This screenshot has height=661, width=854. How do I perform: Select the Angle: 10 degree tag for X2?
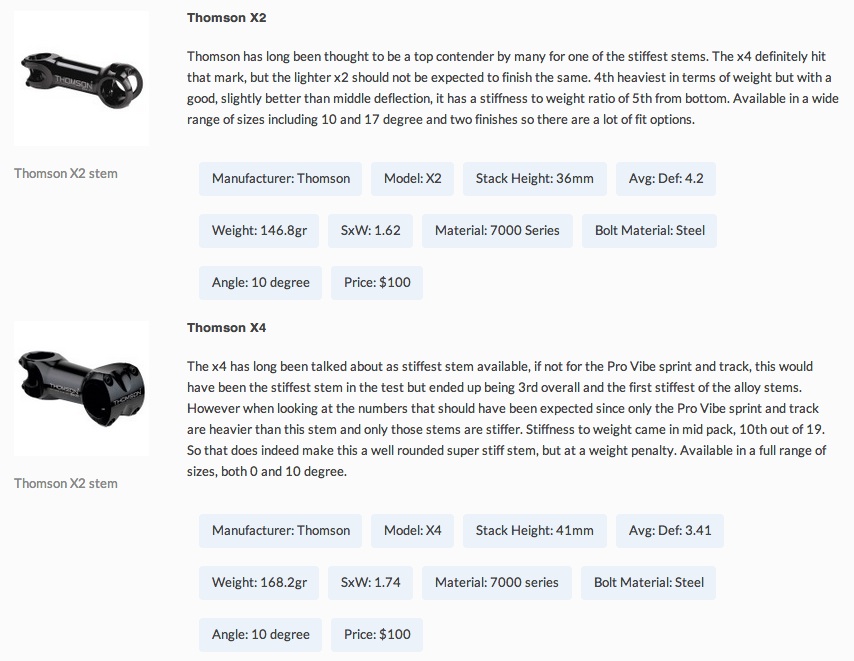[261, 283]
